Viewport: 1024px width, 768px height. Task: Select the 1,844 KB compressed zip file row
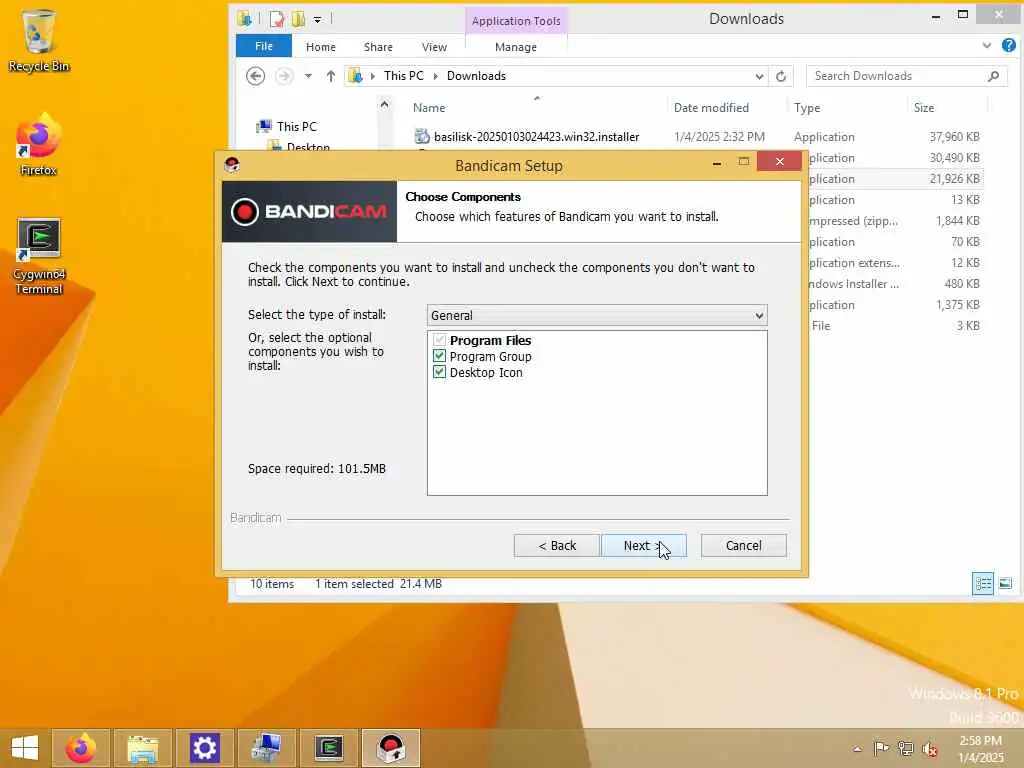point(893,221)
